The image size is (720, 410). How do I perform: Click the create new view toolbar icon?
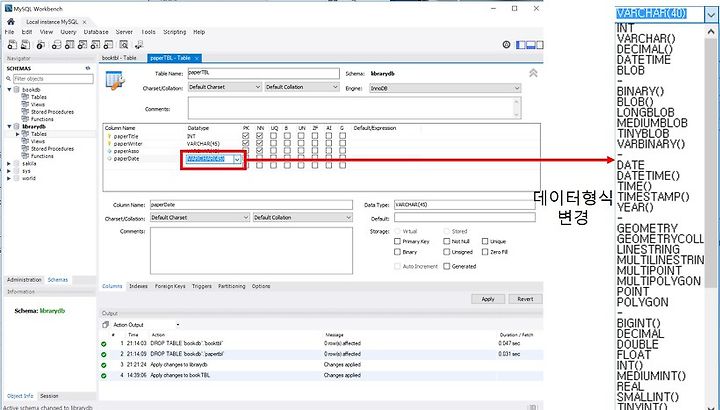coord(83,45)
